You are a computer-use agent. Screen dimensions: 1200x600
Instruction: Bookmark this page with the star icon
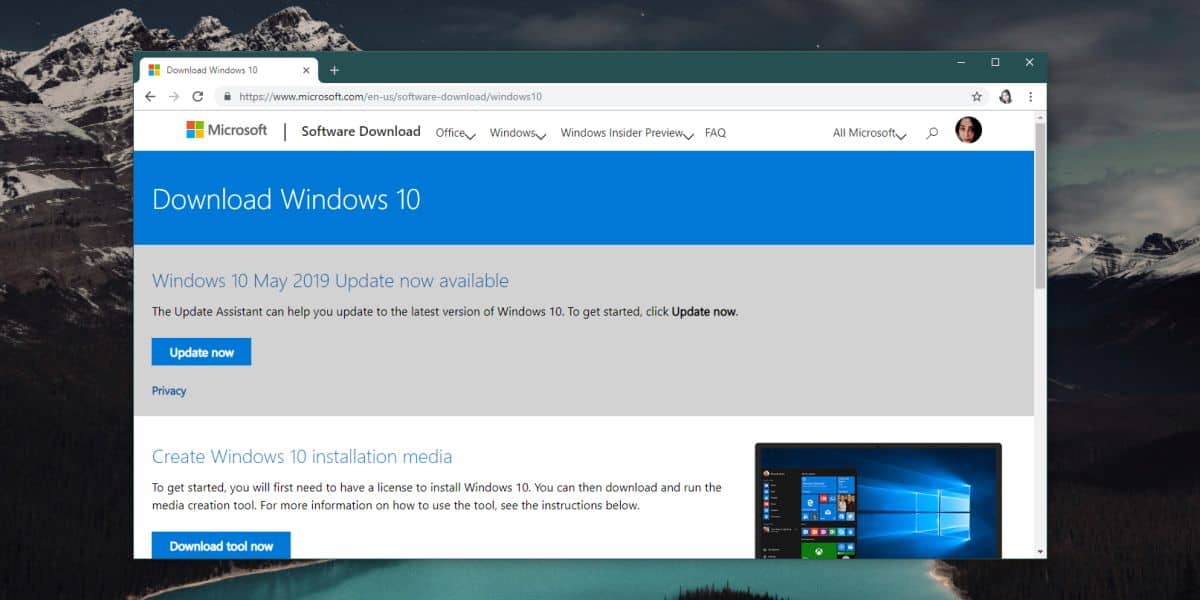(975, 96)
